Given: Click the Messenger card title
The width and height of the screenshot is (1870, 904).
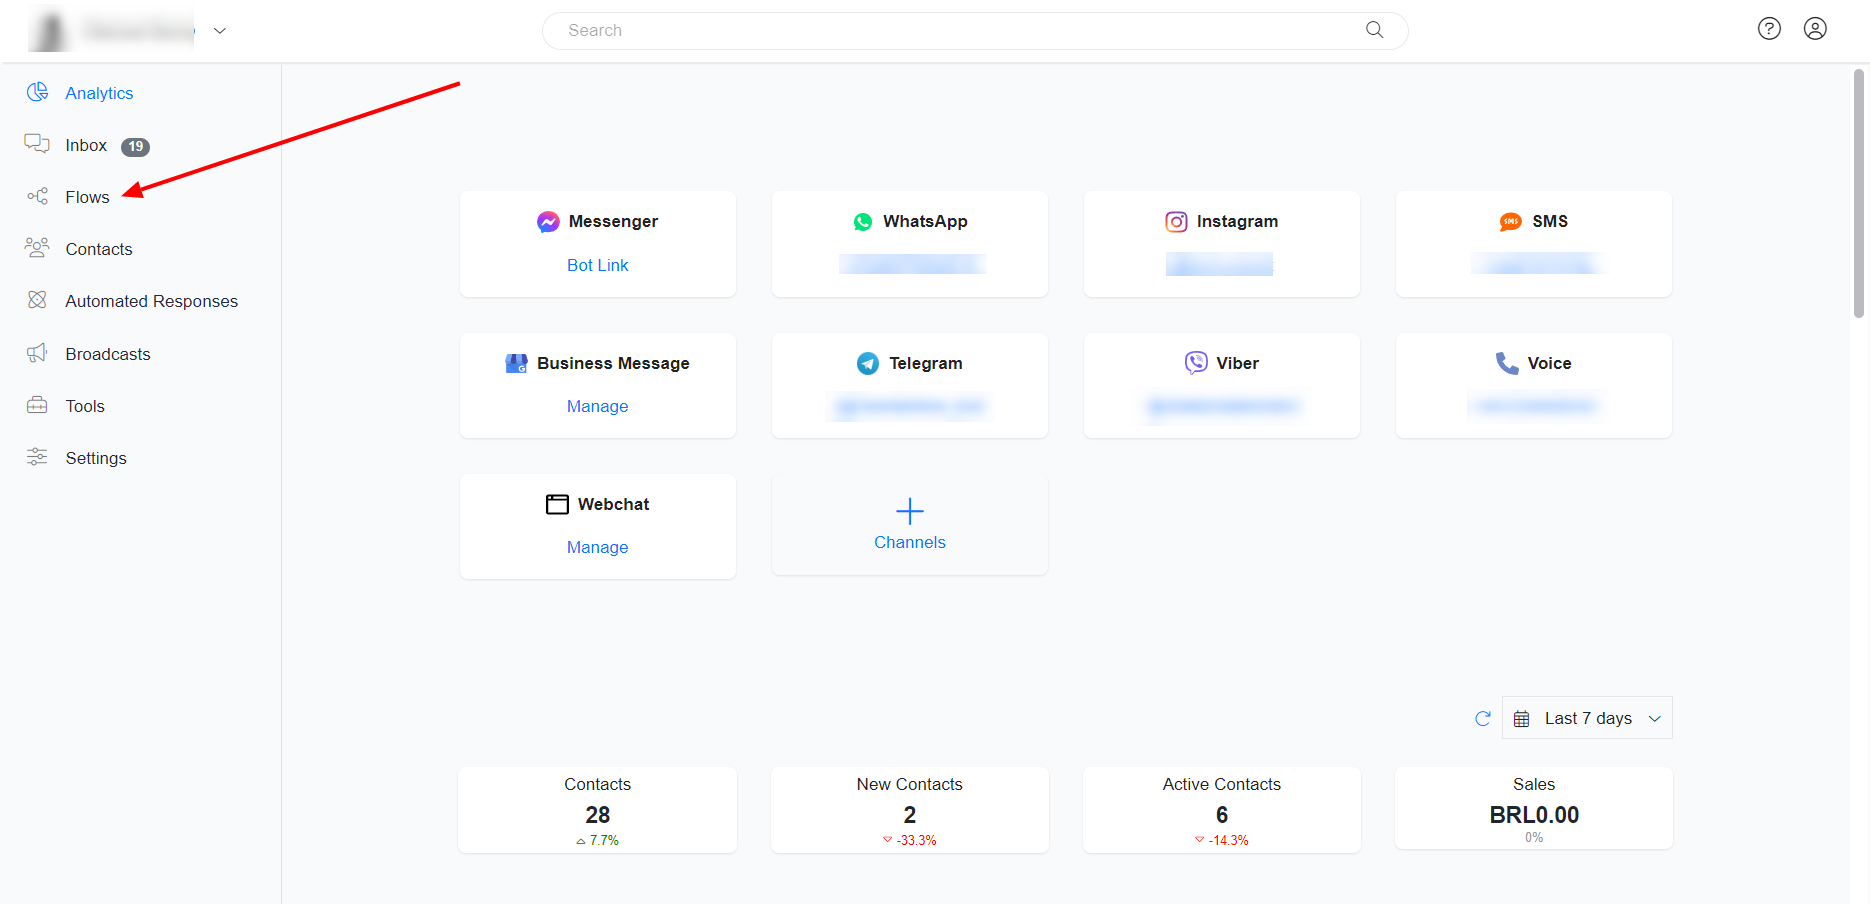Looking at the screenshot, I should click(x=613, y=222).
